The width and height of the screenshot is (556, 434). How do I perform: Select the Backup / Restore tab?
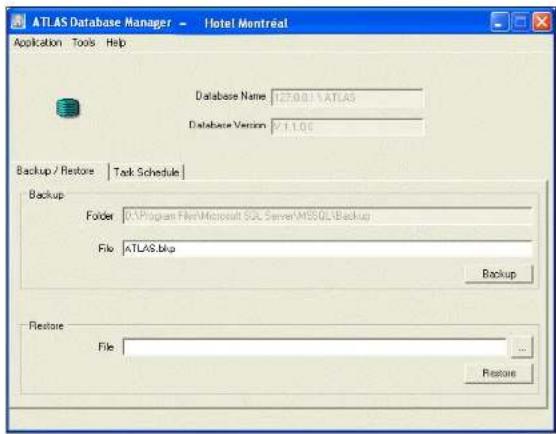click(x=56, y=171)
